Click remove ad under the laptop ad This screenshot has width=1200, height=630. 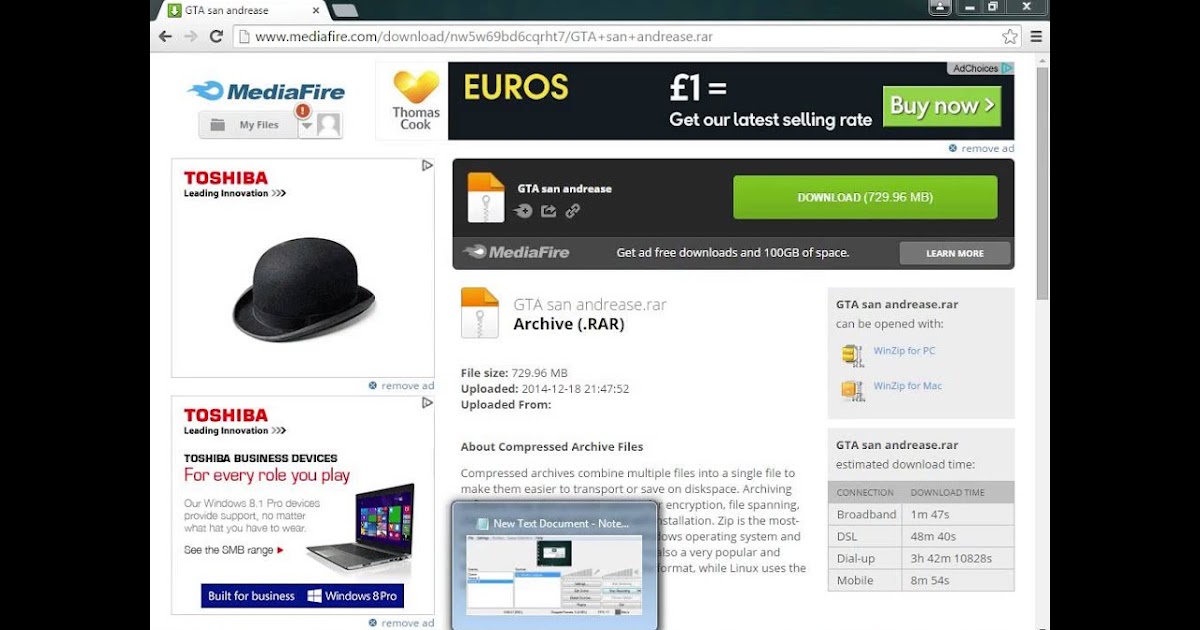[x=401, y=623]
